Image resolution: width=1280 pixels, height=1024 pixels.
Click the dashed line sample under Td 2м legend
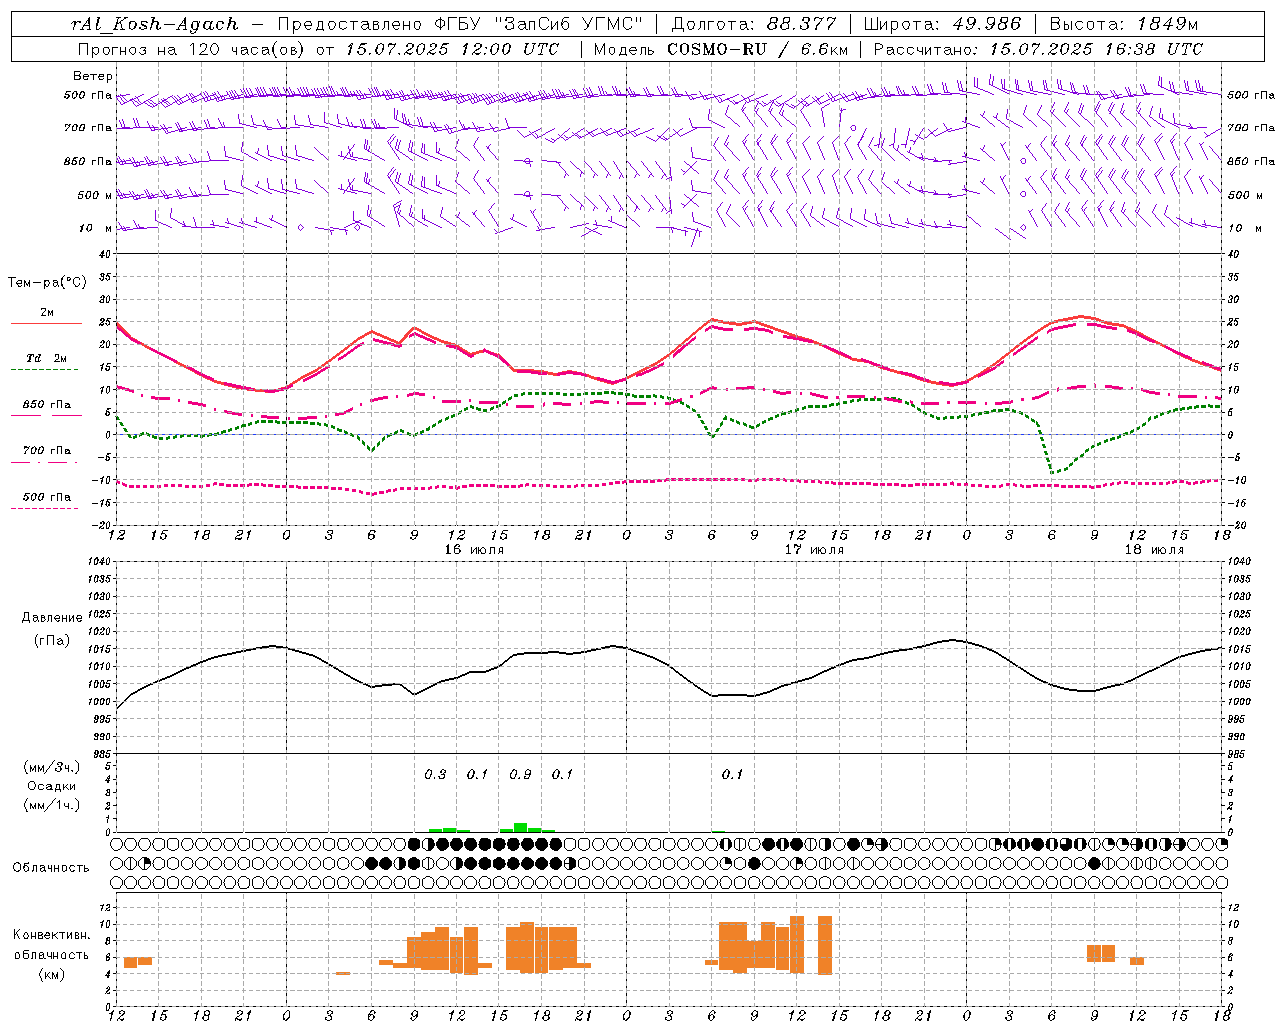[x=45, y=370]
